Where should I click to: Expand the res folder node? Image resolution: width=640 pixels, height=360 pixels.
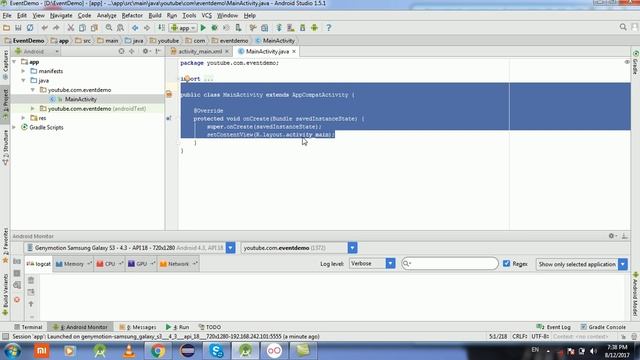23,118
